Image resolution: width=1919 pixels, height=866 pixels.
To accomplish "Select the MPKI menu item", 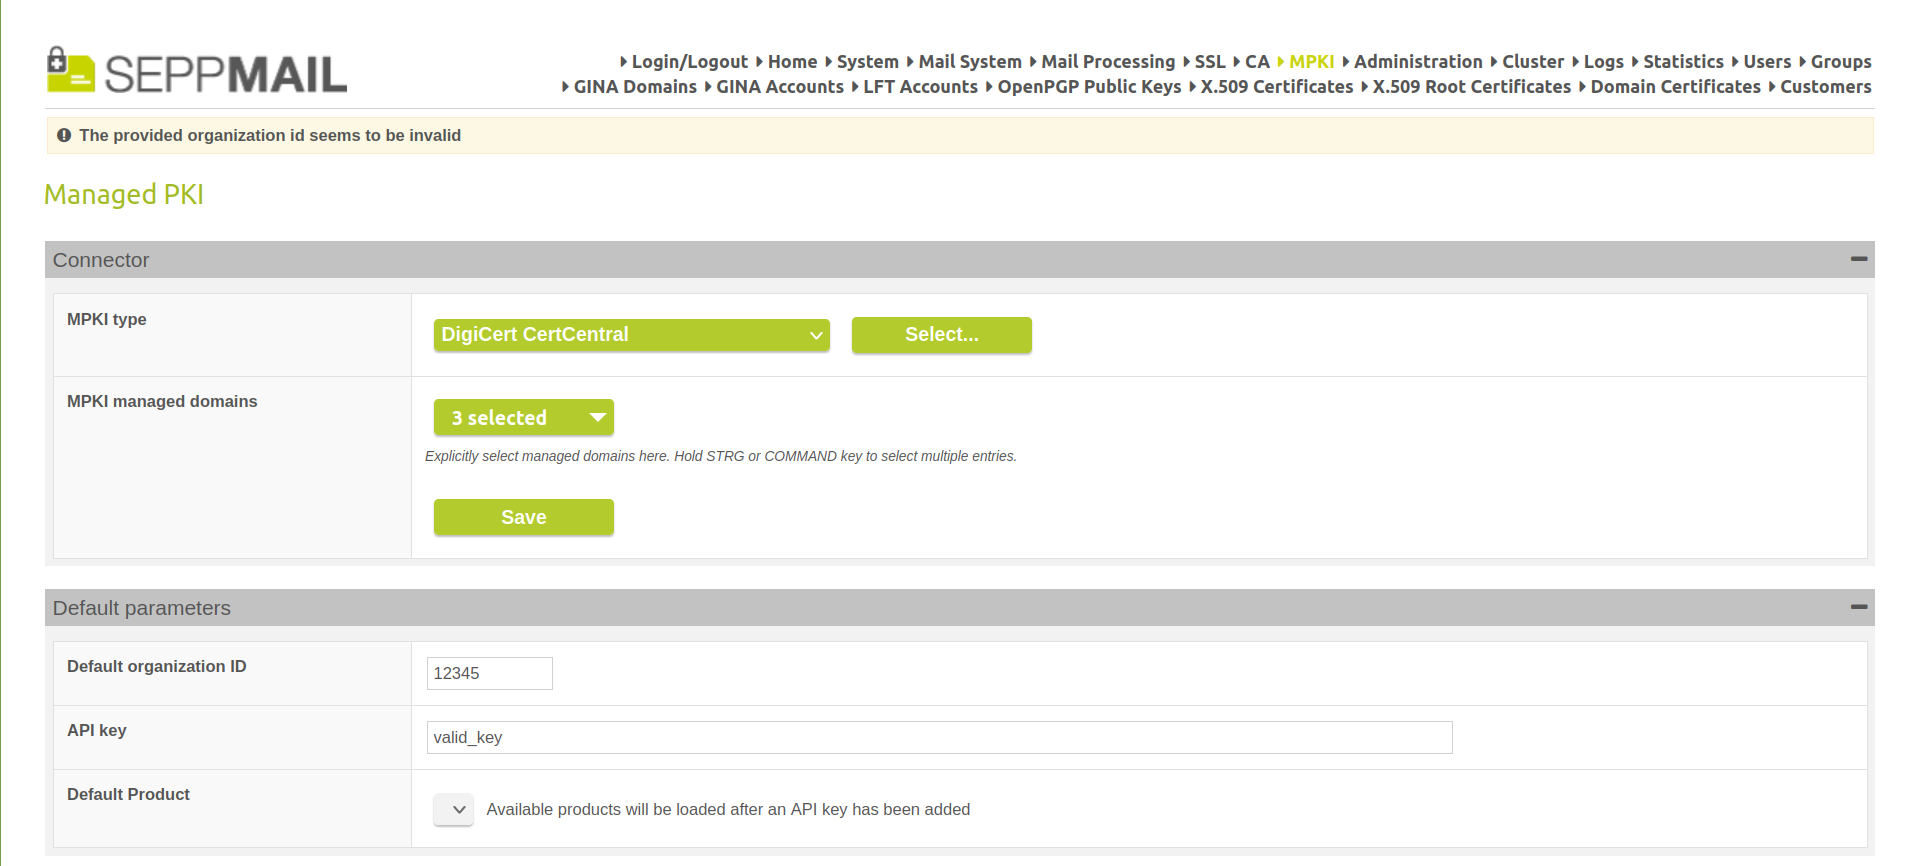I will [1311, 62].
